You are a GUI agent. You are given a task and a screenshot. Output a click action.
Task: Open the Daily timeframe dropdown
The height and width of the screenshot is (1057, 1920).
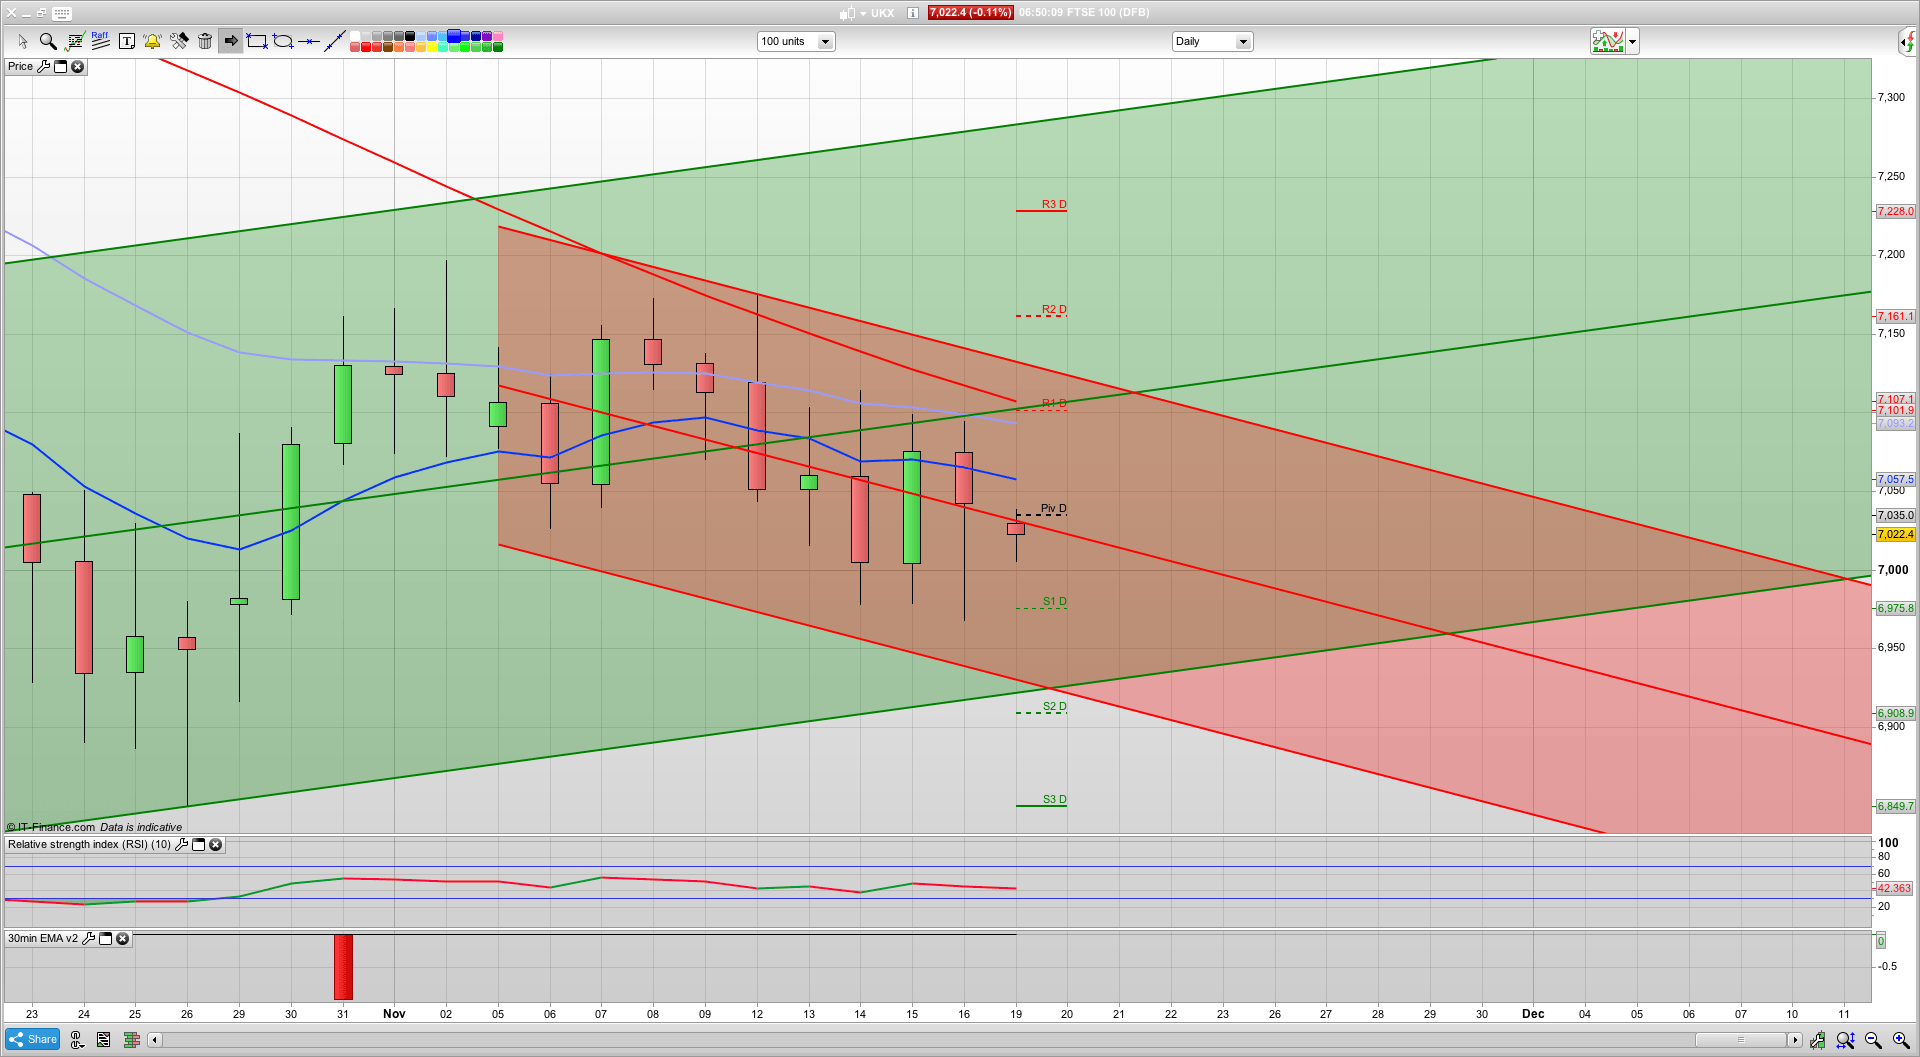click(1212, 41)
